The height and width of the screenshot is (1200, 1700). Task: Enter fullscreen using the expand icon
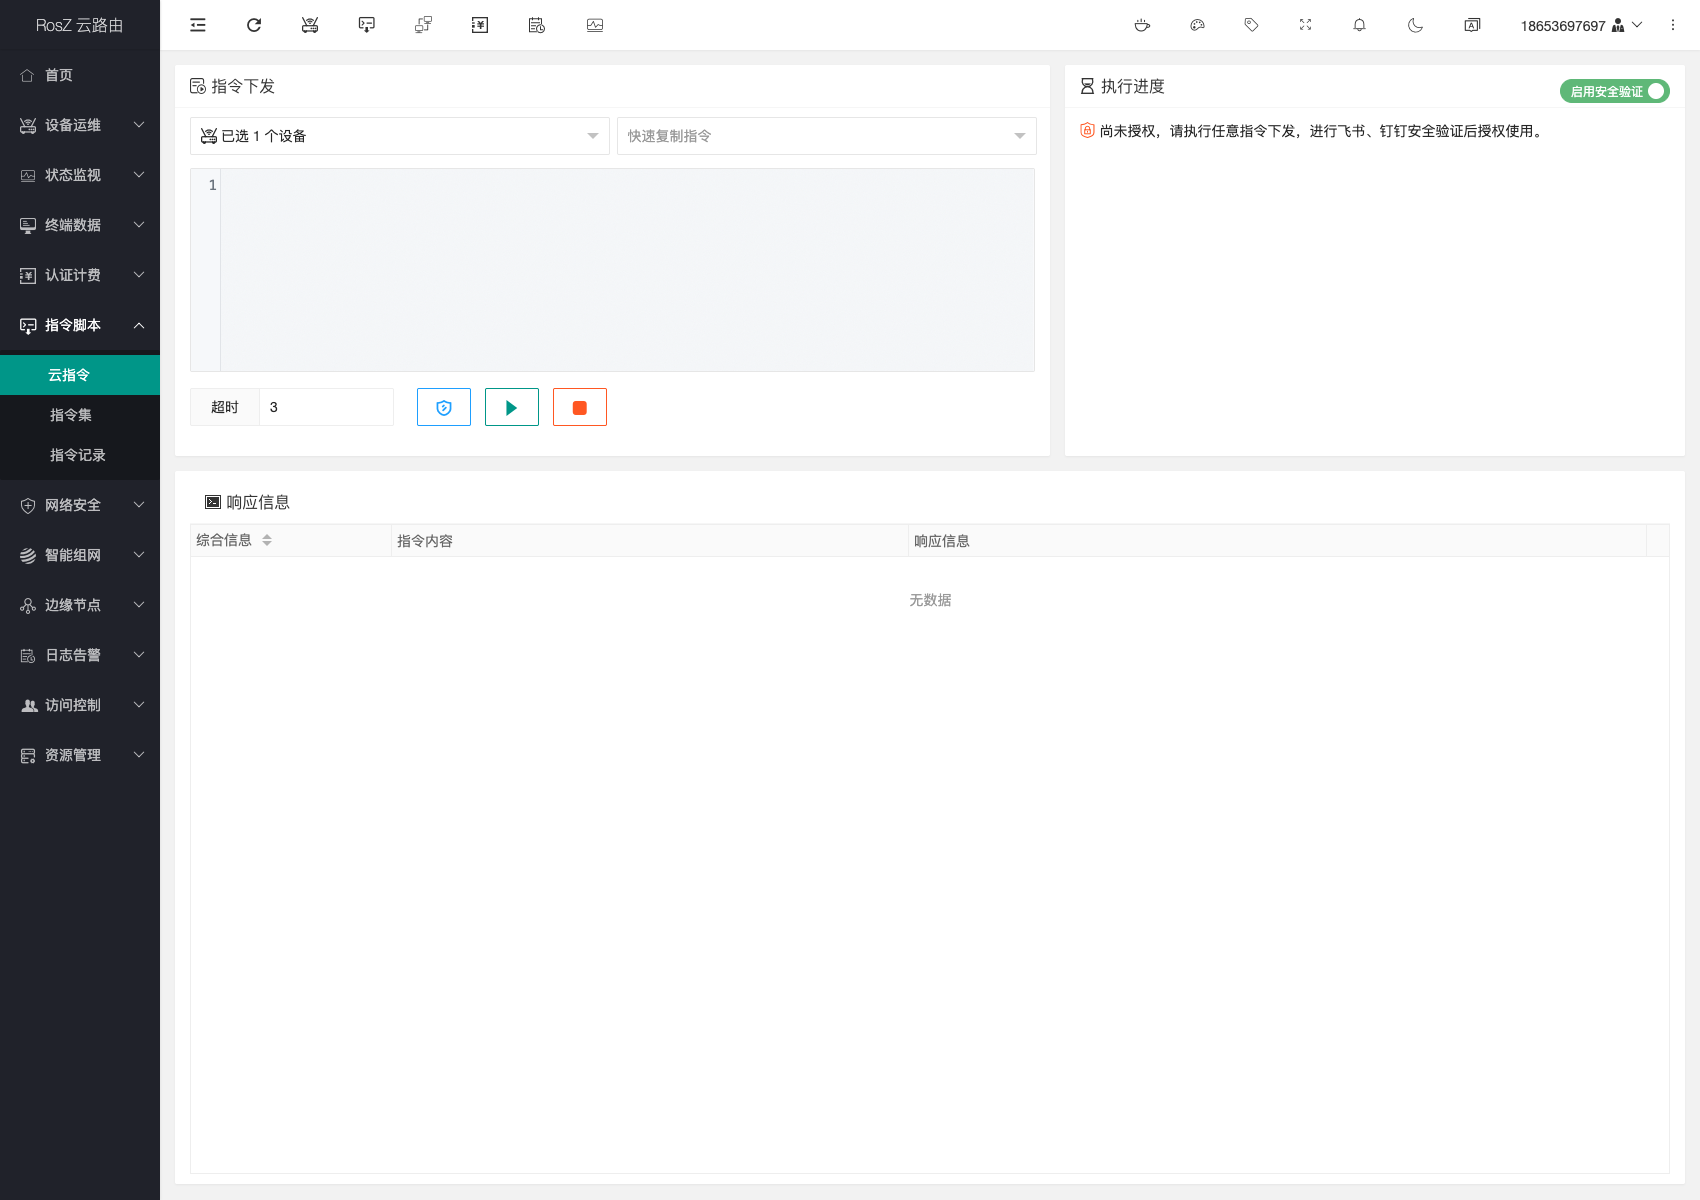coord(1305,25)
